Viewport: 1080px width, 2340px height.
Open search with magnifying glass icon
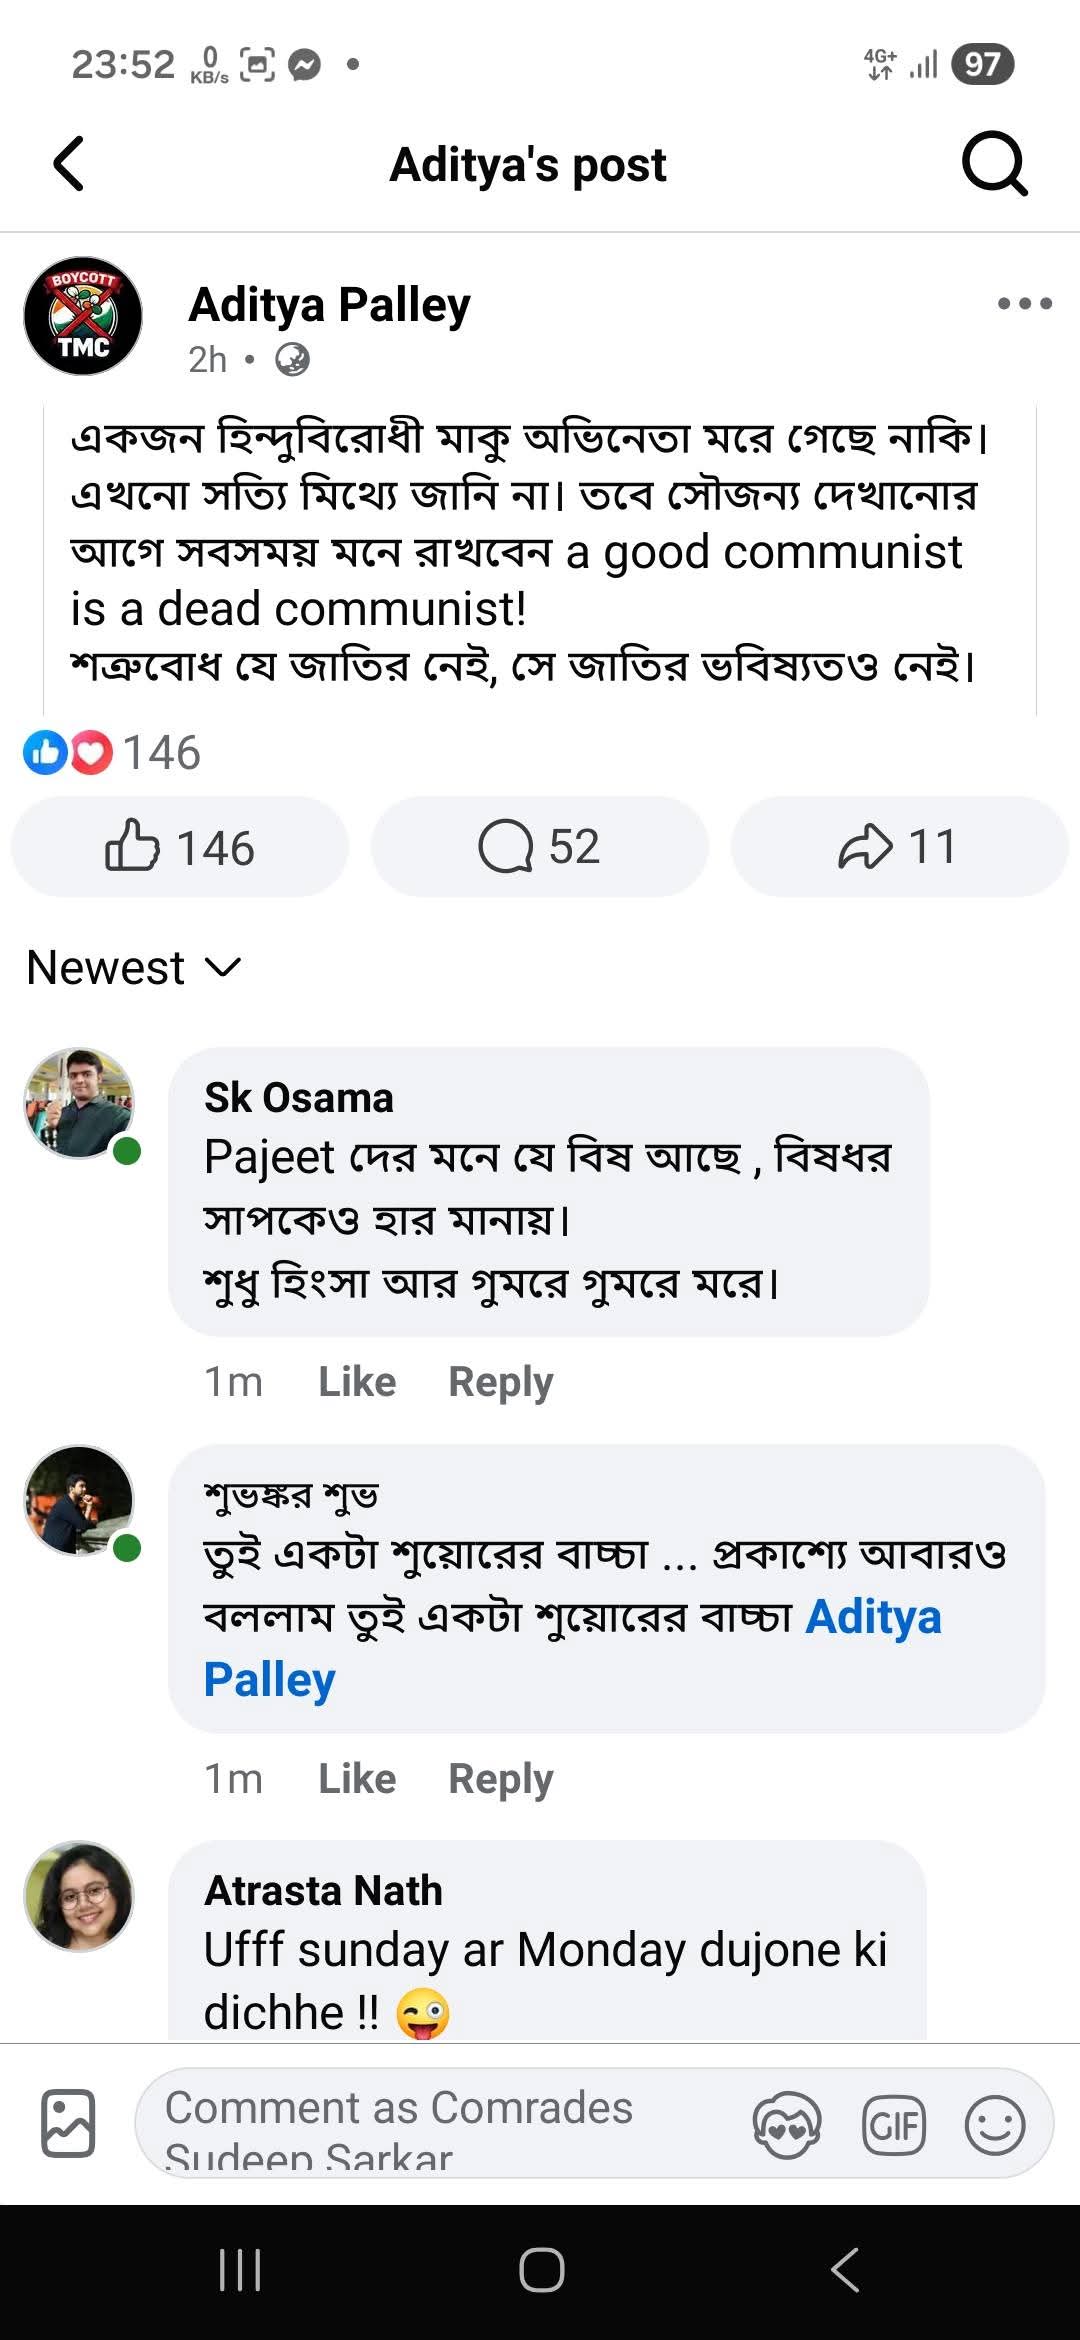(x=994, y=164)
